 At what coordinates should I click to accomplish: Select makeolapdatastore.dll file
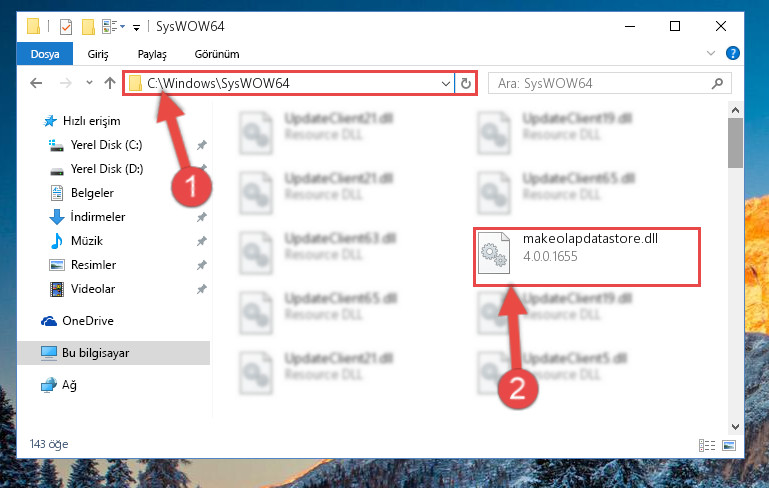tap(587, 256)
